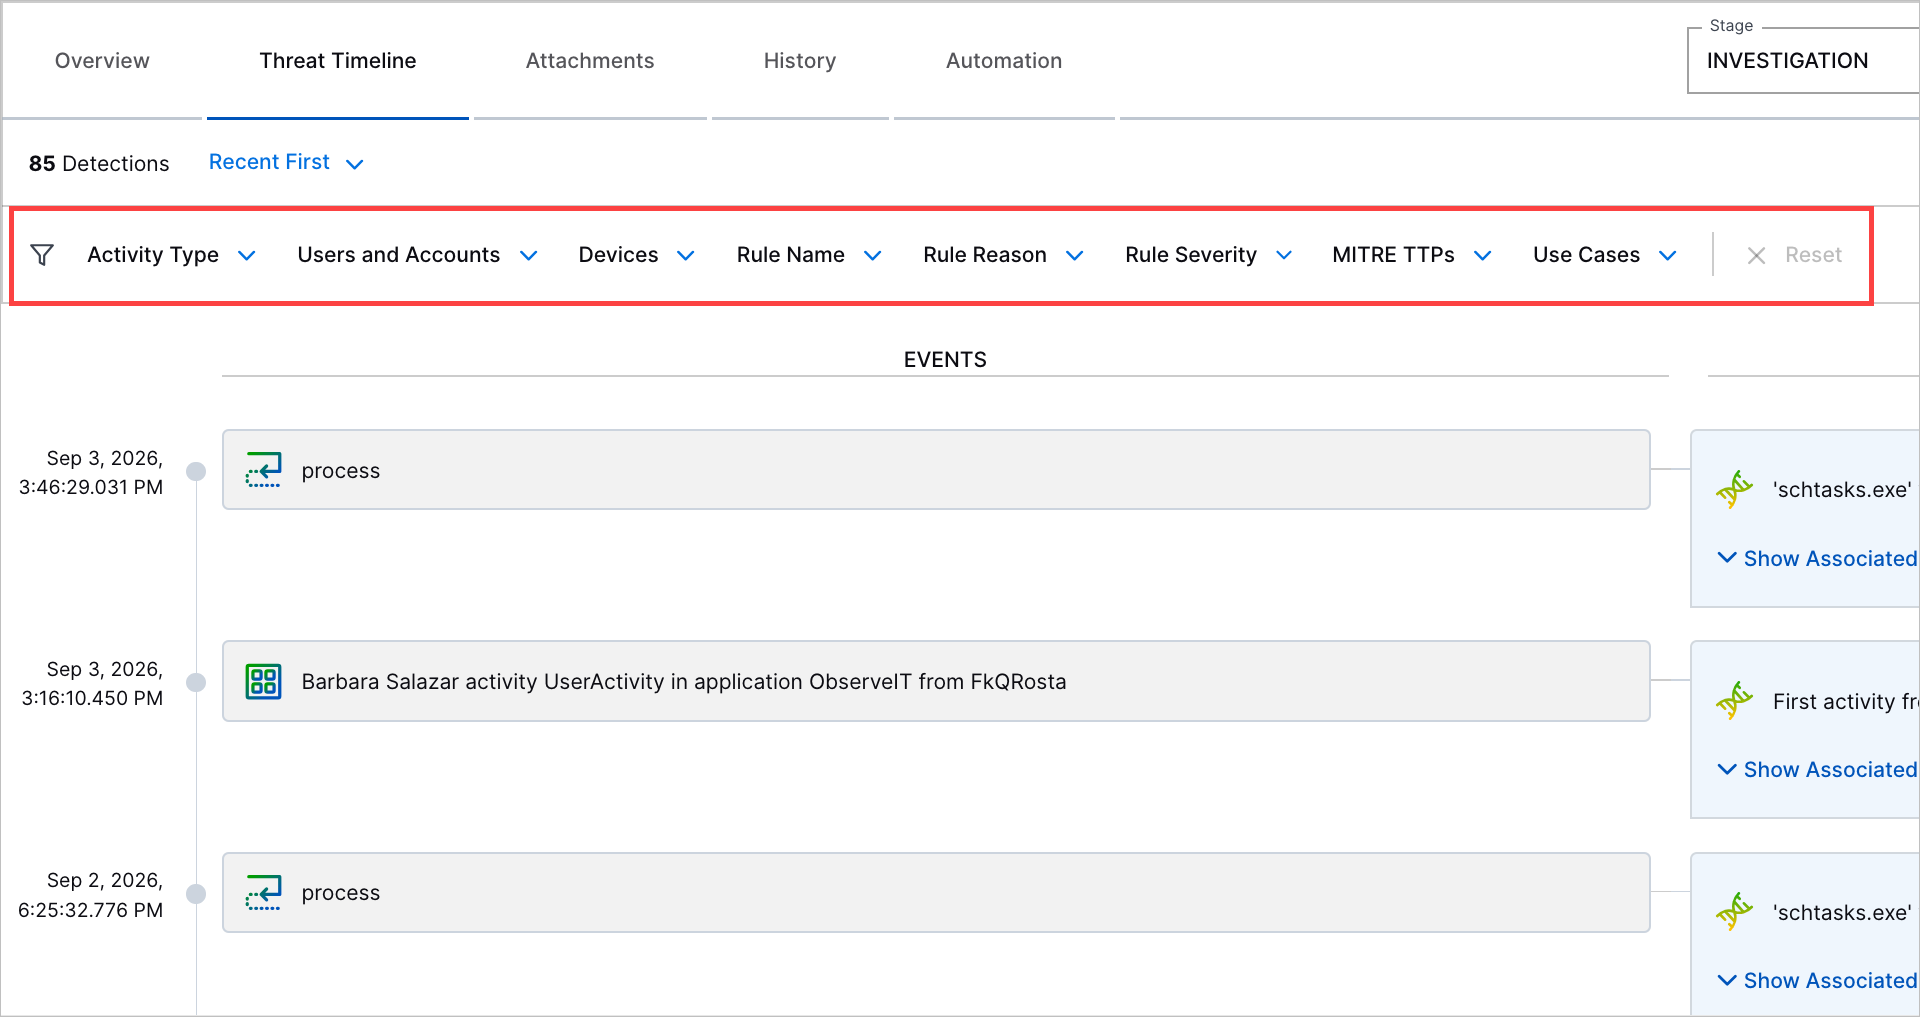Select the Threat Timeline tab

tap(338, 61)
